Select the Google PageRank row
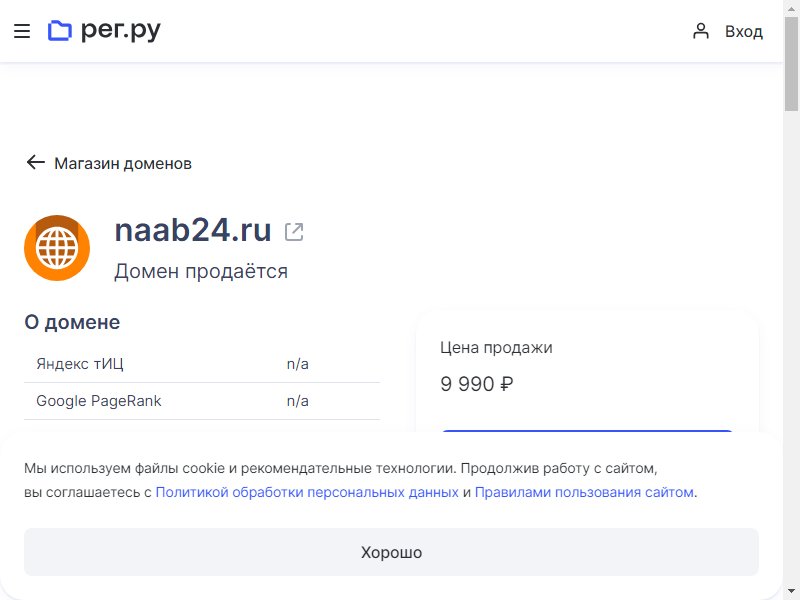The height and width of the screenshot is (600, 800). (x=202, y=401)
